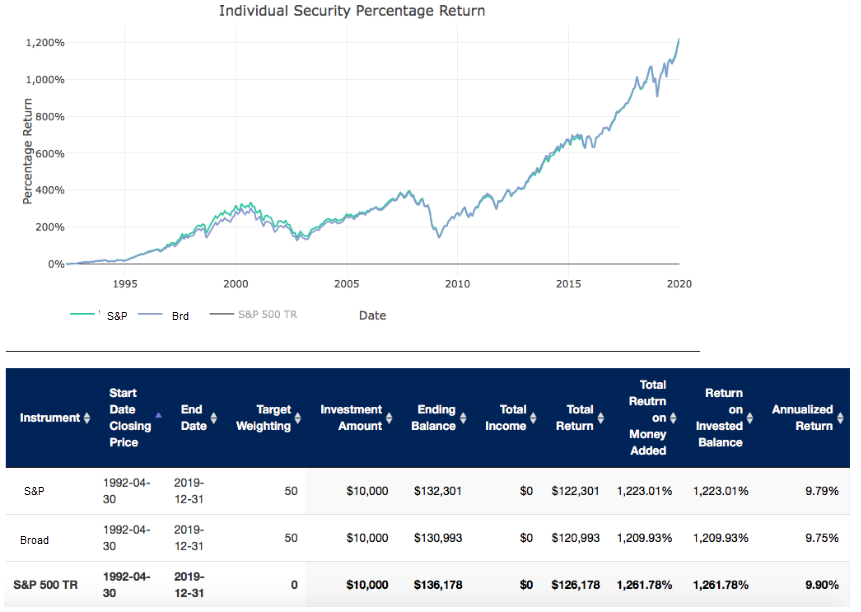
Task: Click target weighting 0 in S&P 500 TR row
Action: [x=294, y=585]
